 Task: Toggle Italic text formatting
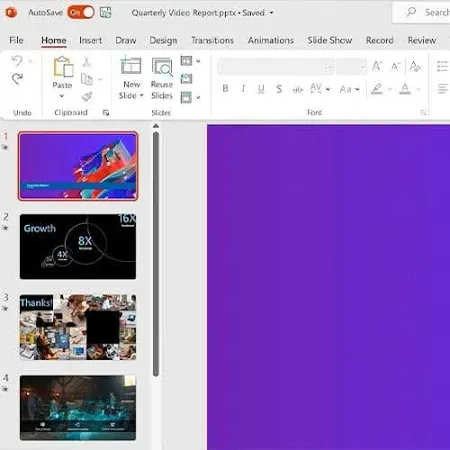pos(243,89)
